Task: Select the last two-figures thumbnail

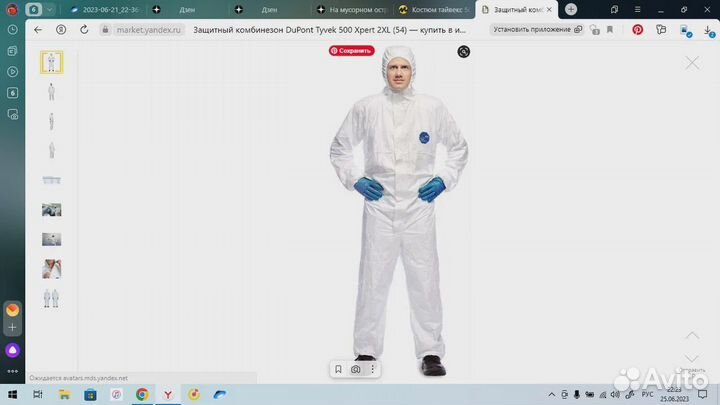Action: [51, 298]
